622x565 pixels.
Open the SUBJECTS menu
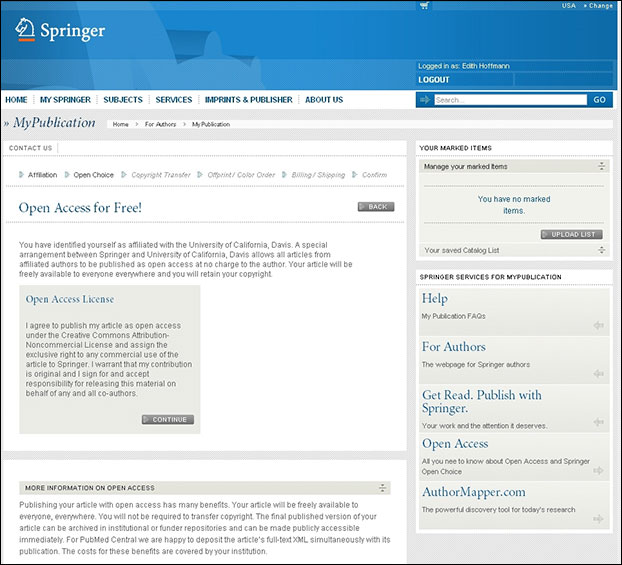coord(123,100)
